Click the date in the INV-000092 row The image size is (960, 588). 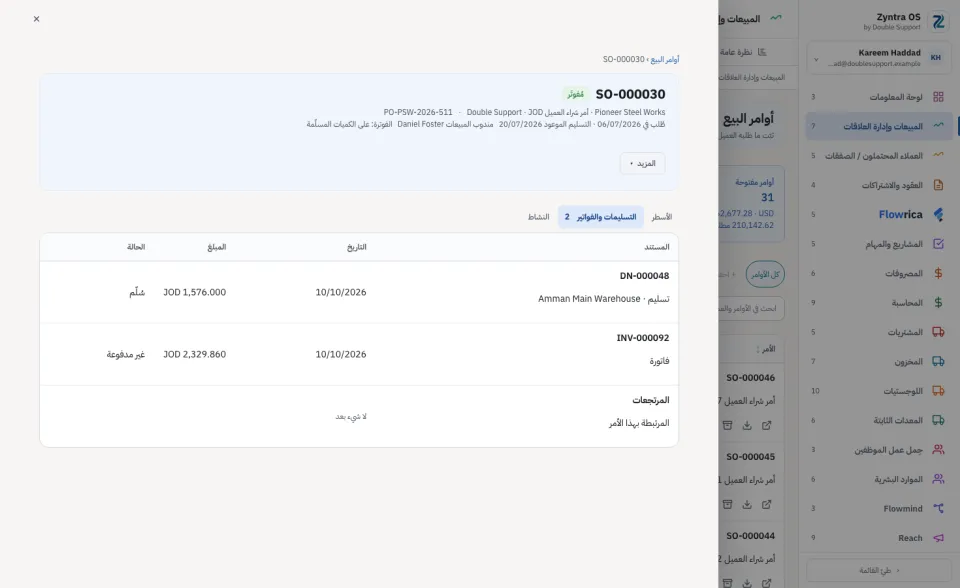tap(341, 354)
